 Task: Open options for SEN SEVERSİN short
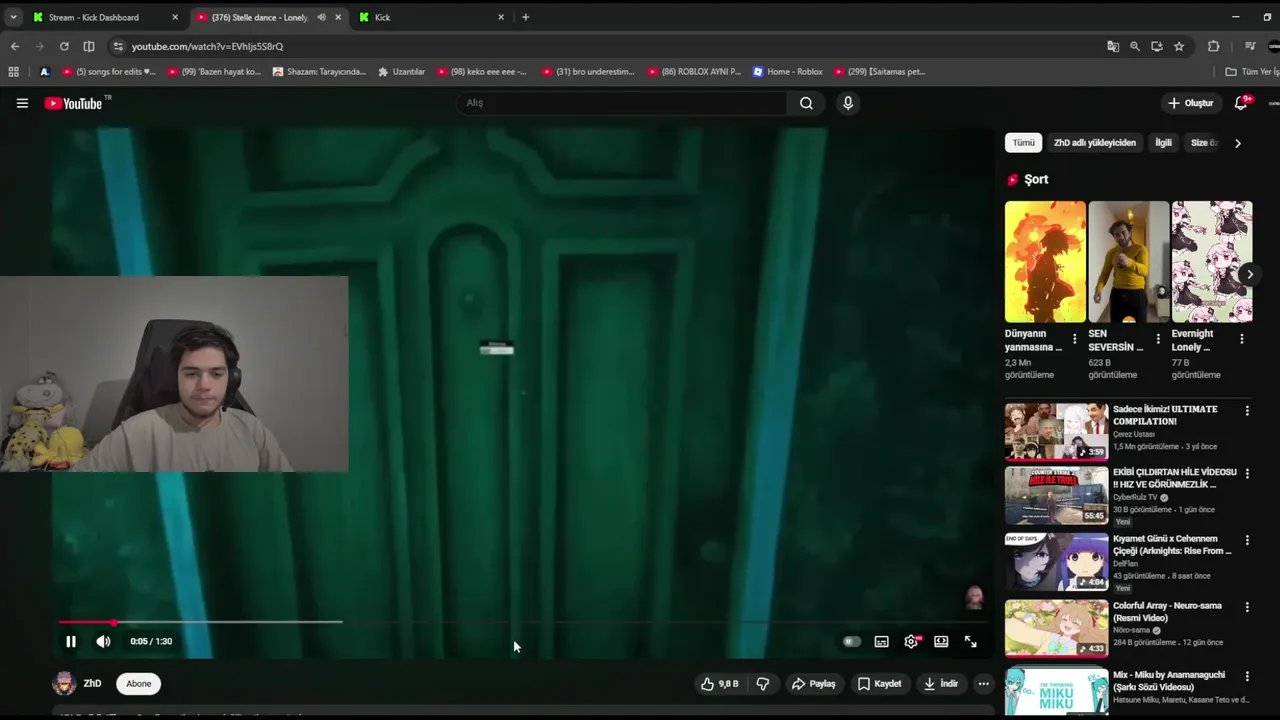click(1158, 339)
